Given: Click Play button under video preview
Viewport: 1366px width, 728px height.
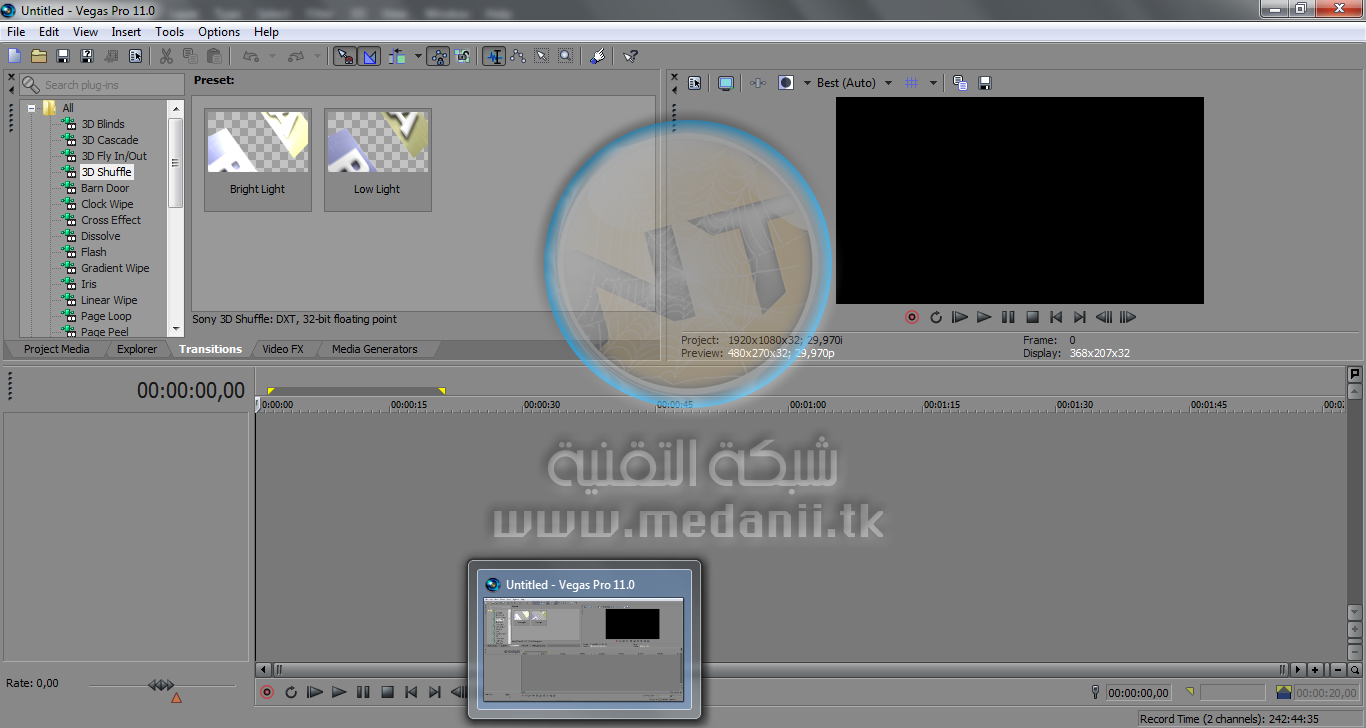Looking at the screenshot, I should 984,317.
